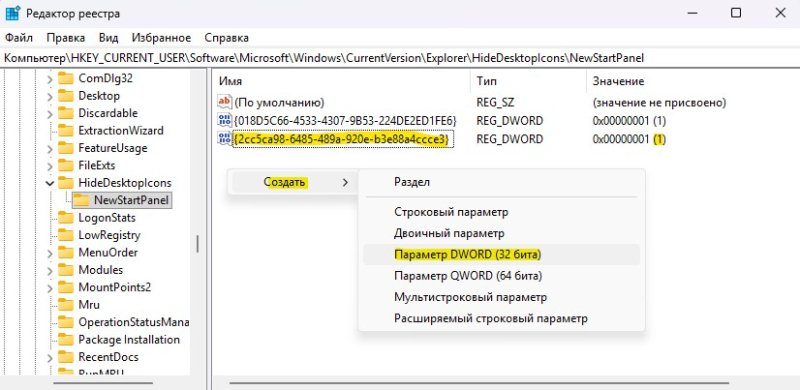The height and width of the screenshot is (390, 800).
Task: Click the string value icon of (По умолчанию)
Action: 224,102
